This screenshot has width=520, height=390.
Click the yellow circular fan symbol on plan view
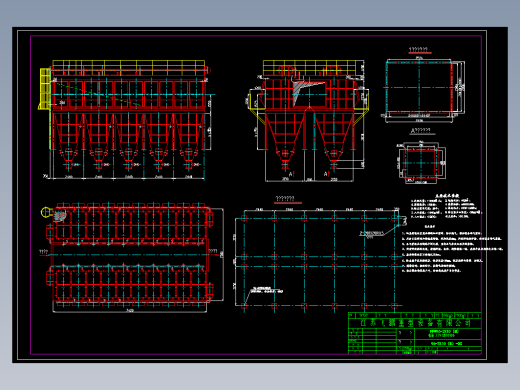(45, 212)
